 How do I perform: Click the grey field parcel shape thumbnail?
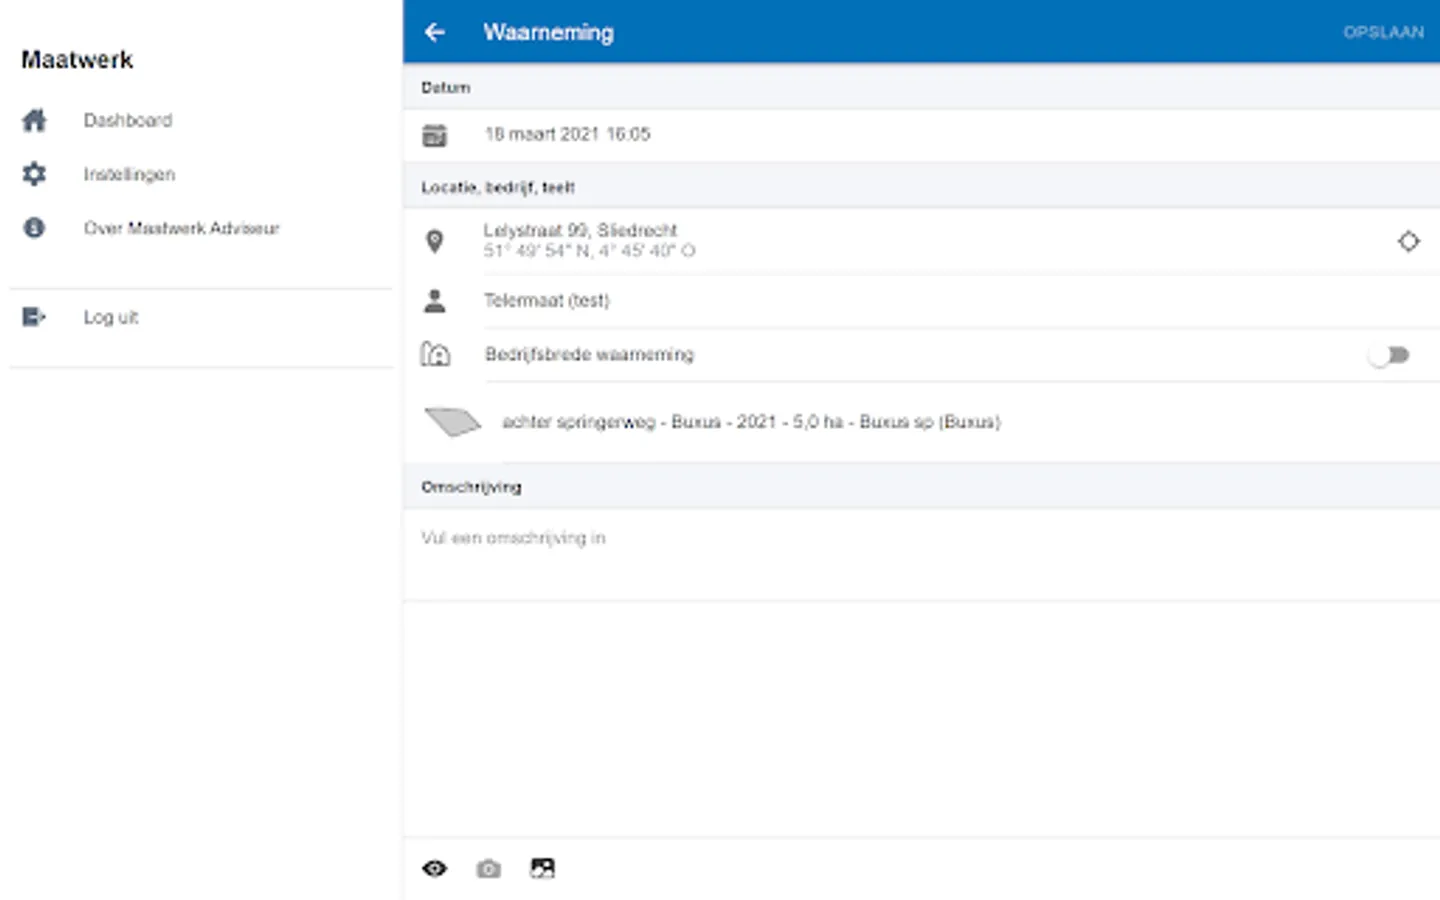pos(453,422)
